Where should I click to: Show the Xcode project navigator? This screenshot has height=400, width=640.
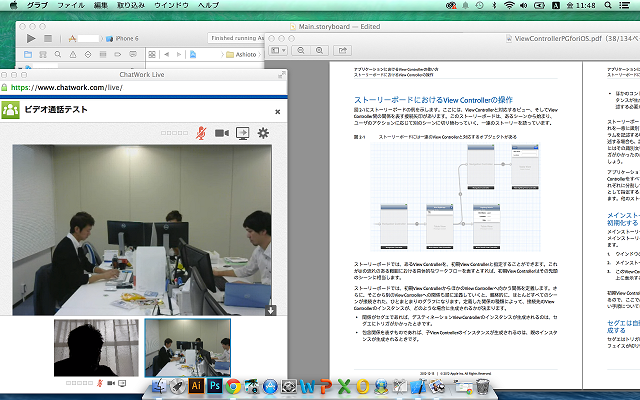28,54
